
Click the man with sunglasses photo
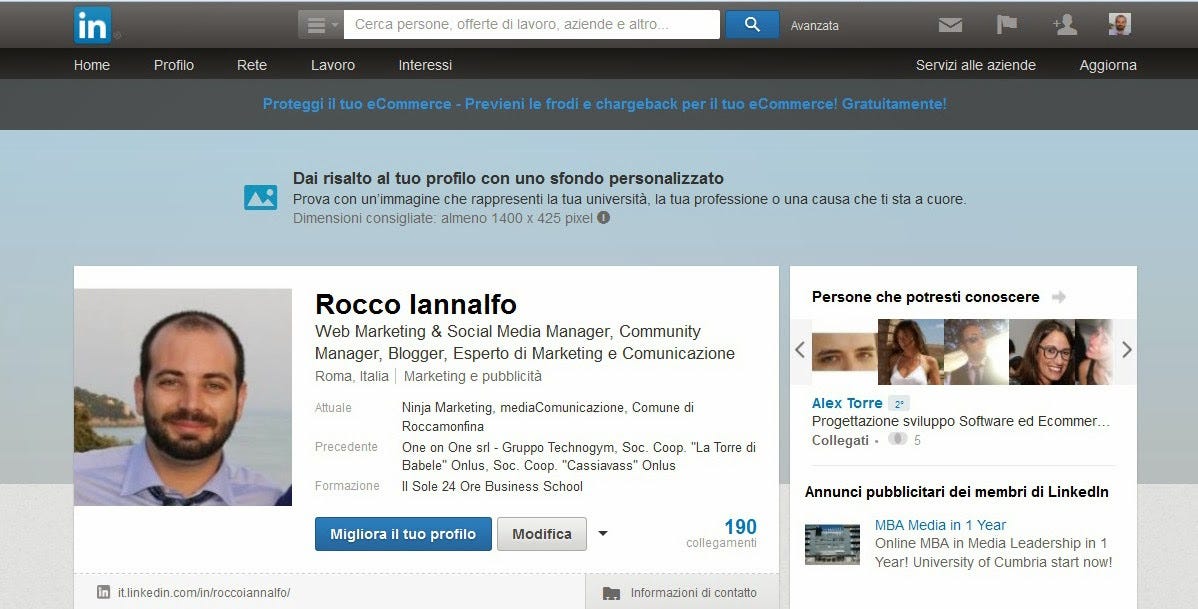tap(976, 351)
